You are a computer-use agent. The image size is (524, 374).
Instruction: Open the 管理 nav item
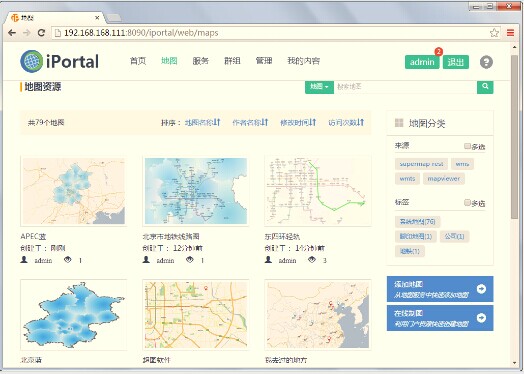coord(264,61)
